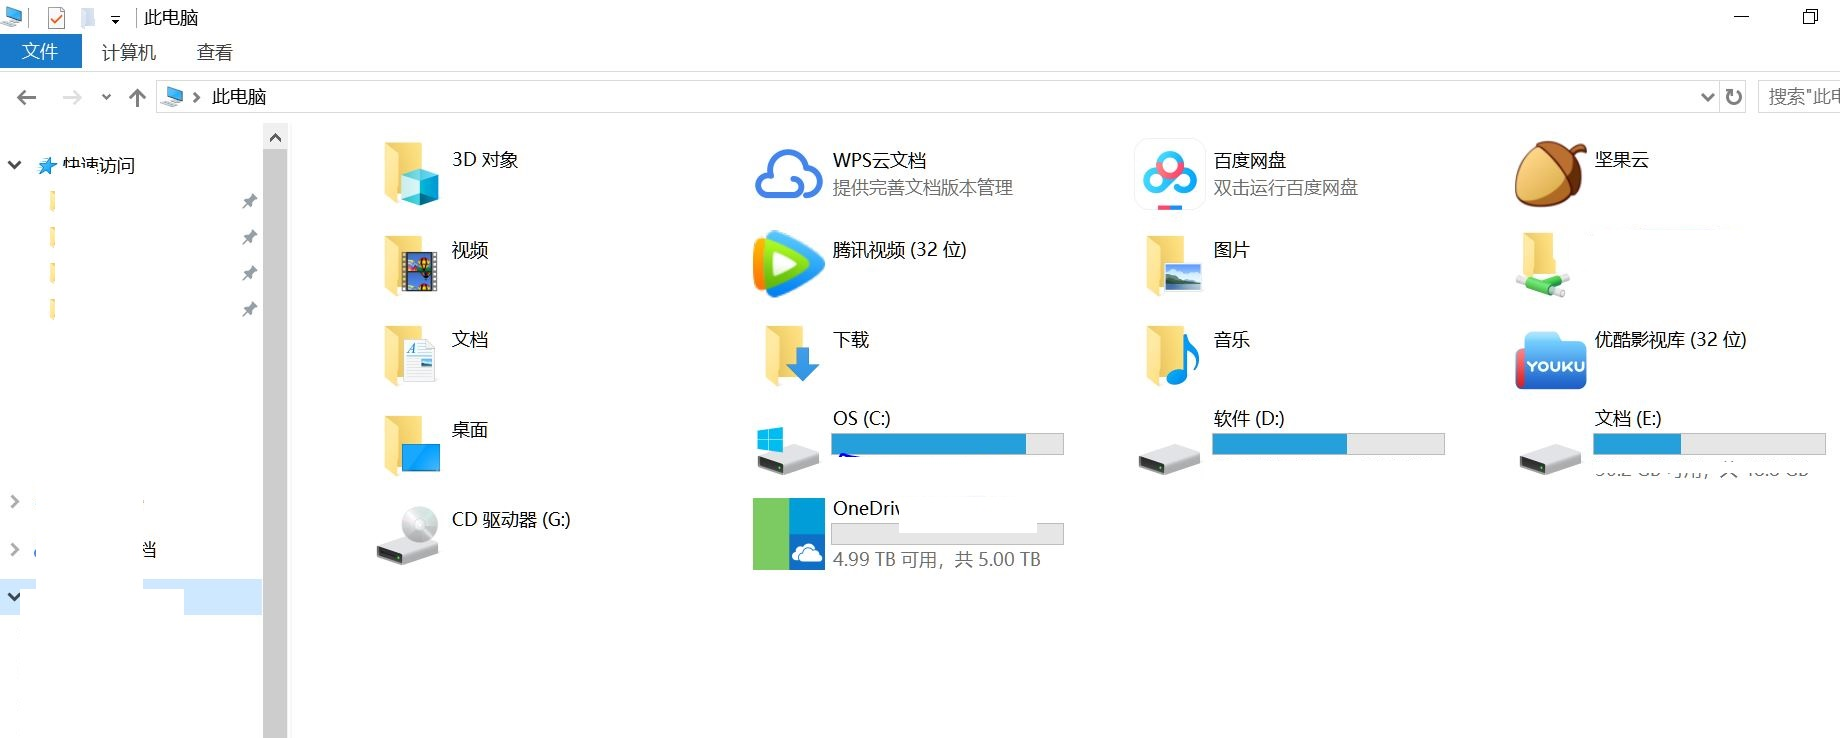Collapse the 快速访问 tree node
1840x738 pixels.
[x=15, y=165]
